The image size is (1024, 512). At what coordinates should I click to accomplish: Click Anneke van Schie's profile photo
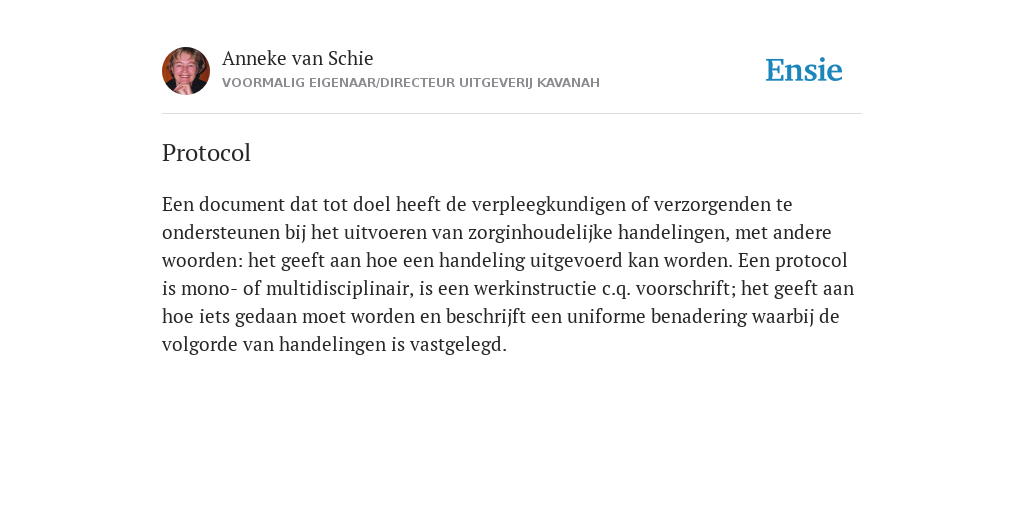coord(186,71)
